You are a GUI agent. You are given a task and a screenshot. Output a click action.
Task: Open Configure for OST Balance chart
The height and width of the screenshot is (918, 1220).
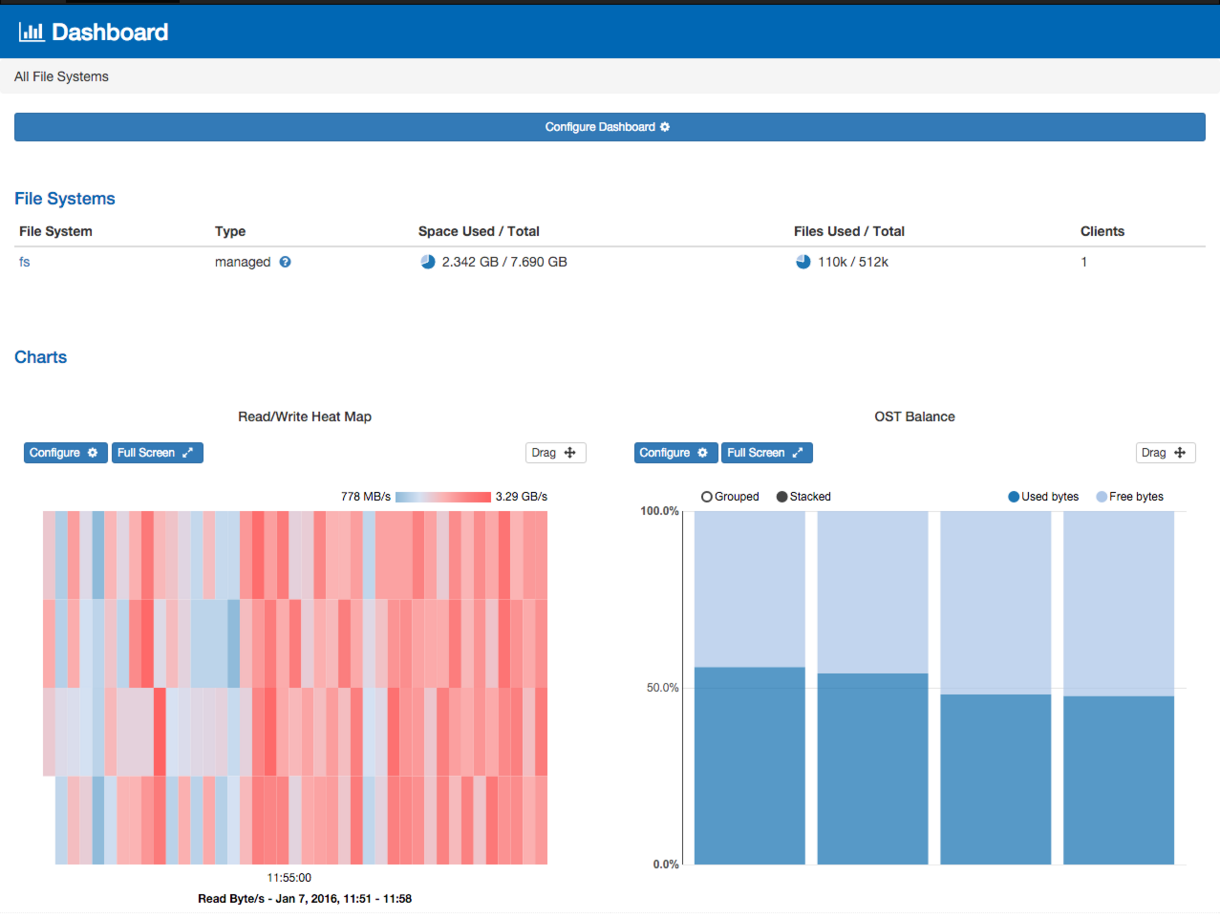click(675, 453)
